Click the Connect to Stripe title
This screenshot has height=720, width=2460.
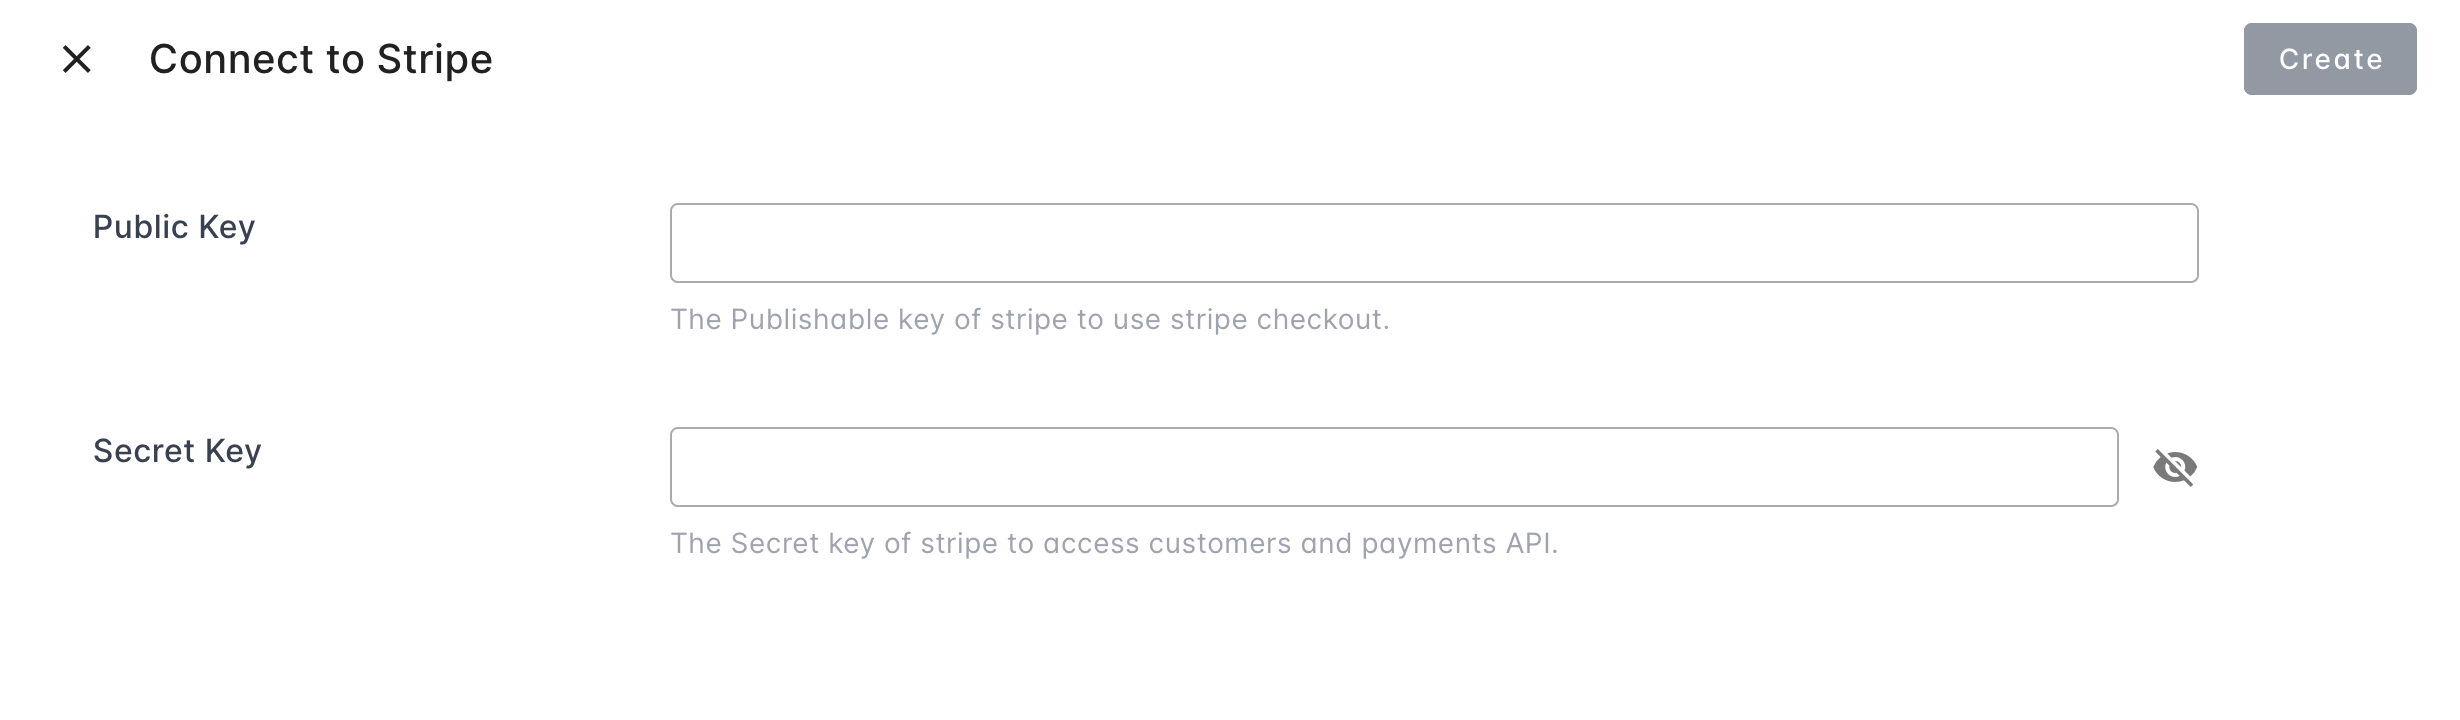click(321, 59)
